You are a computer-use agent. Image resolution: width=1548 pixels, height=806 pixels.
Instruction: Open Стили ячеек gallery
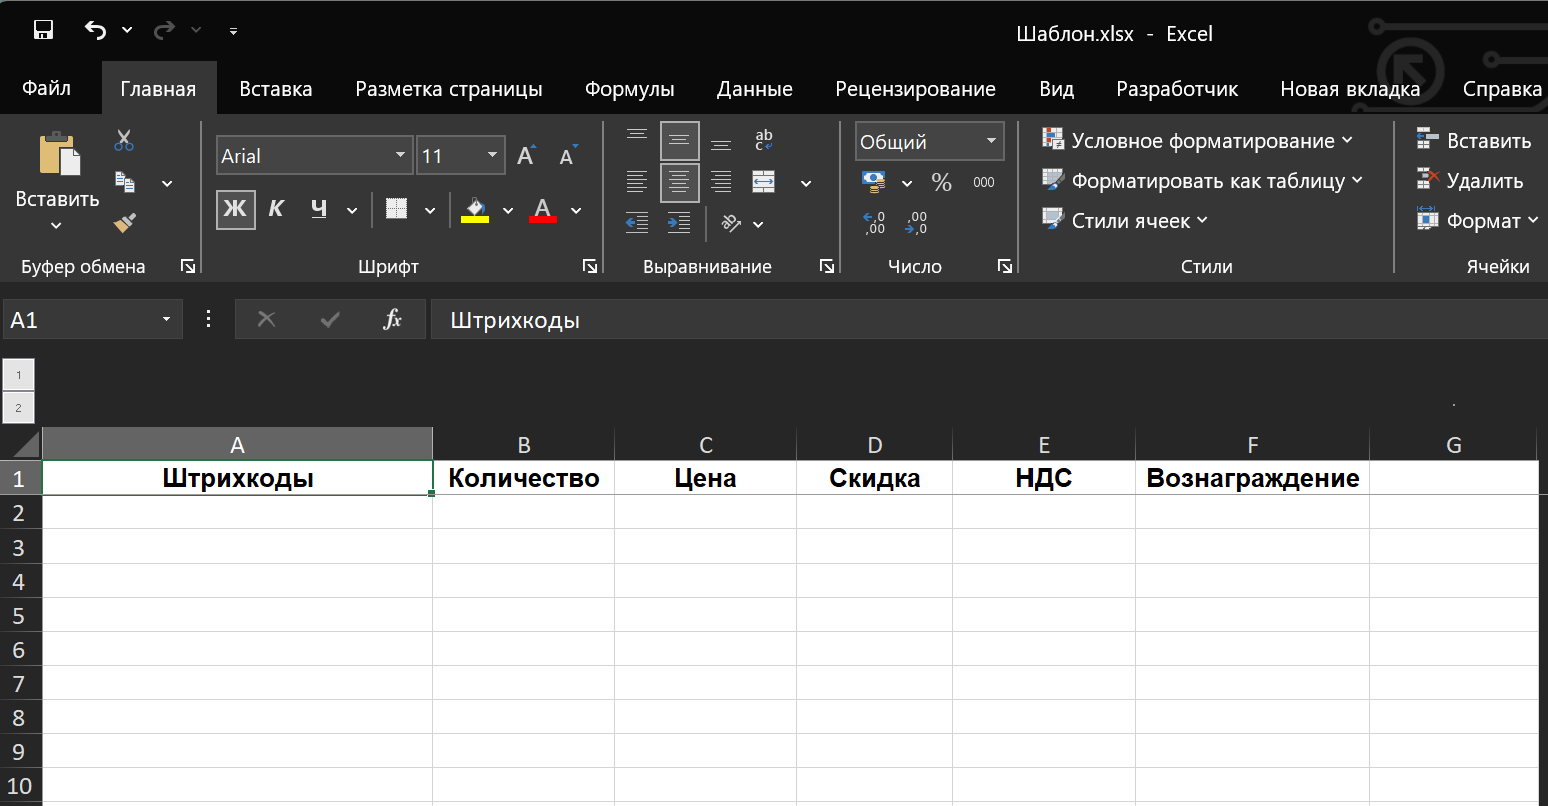[1125, 220]
